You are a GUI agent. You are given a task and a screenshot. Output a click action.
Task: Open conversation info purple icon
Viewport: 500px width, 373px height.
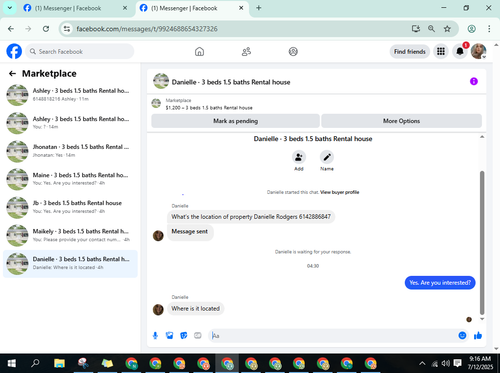pyautogui.click(x=474, y=81)
